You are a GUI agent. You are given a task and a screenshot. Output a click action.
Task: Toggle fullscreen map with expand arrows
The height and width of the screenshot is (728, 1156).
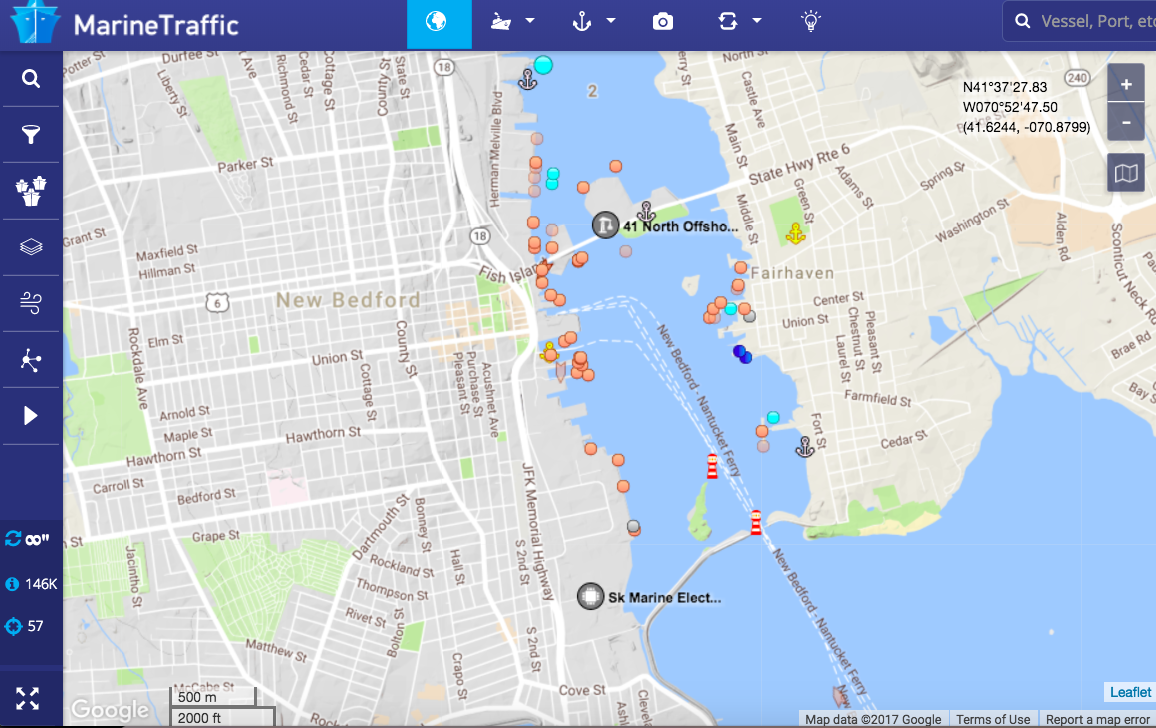click(27, 698)
